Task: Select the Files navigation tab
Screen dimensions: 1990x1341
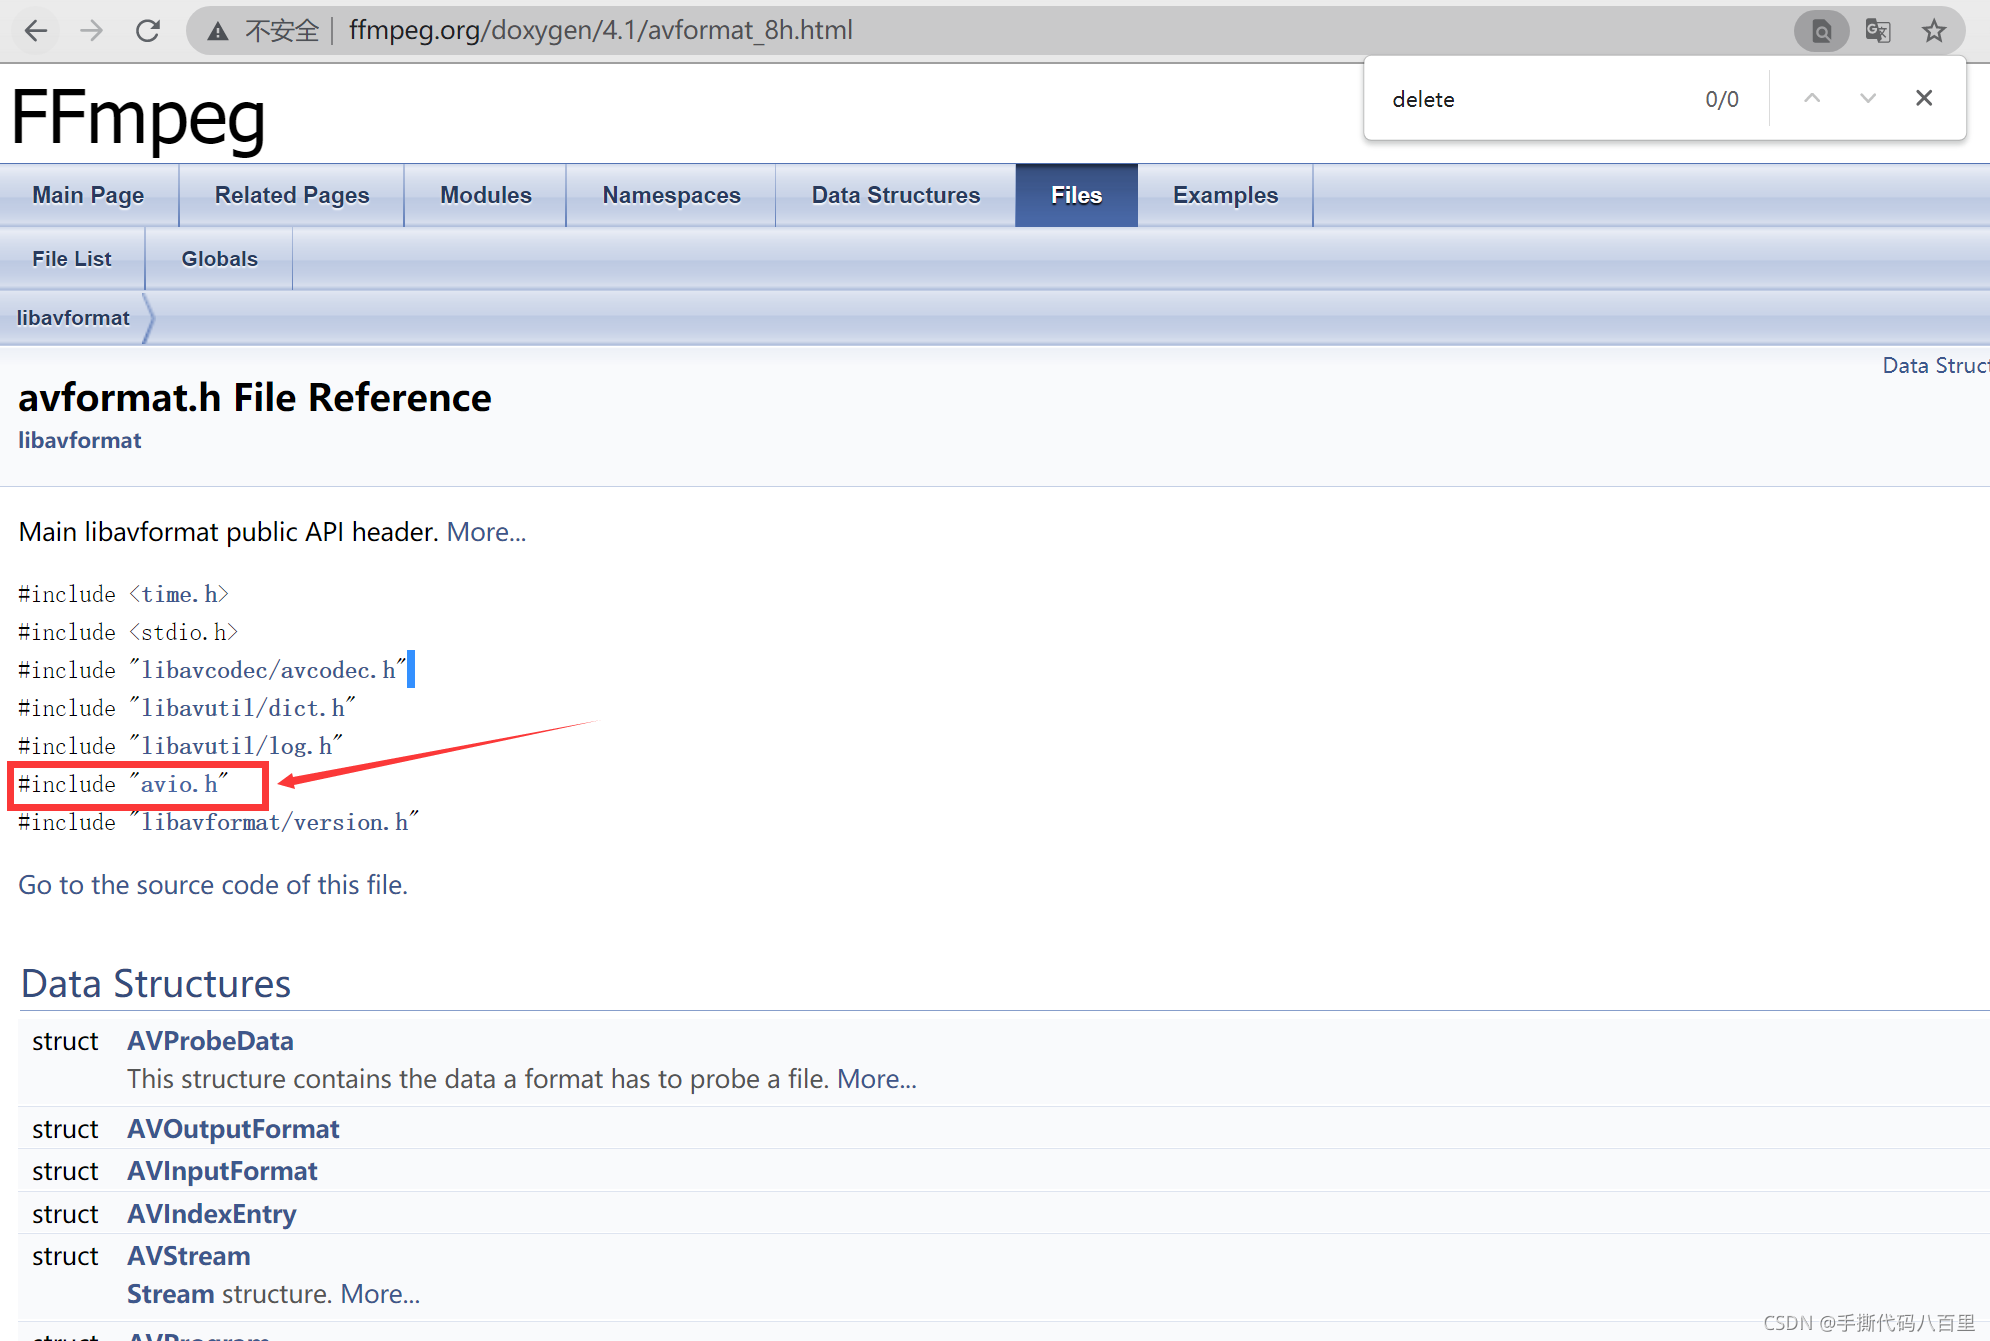Action: coord(1076,195)
